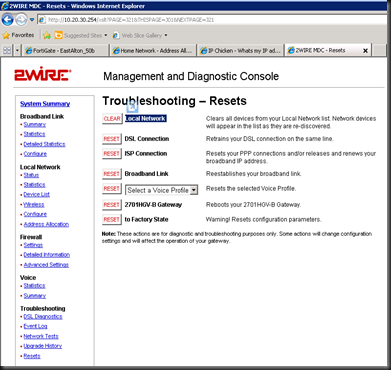Open Local Network Statistics link
This screenshot has width=391, height=370.
pos(34,185)
